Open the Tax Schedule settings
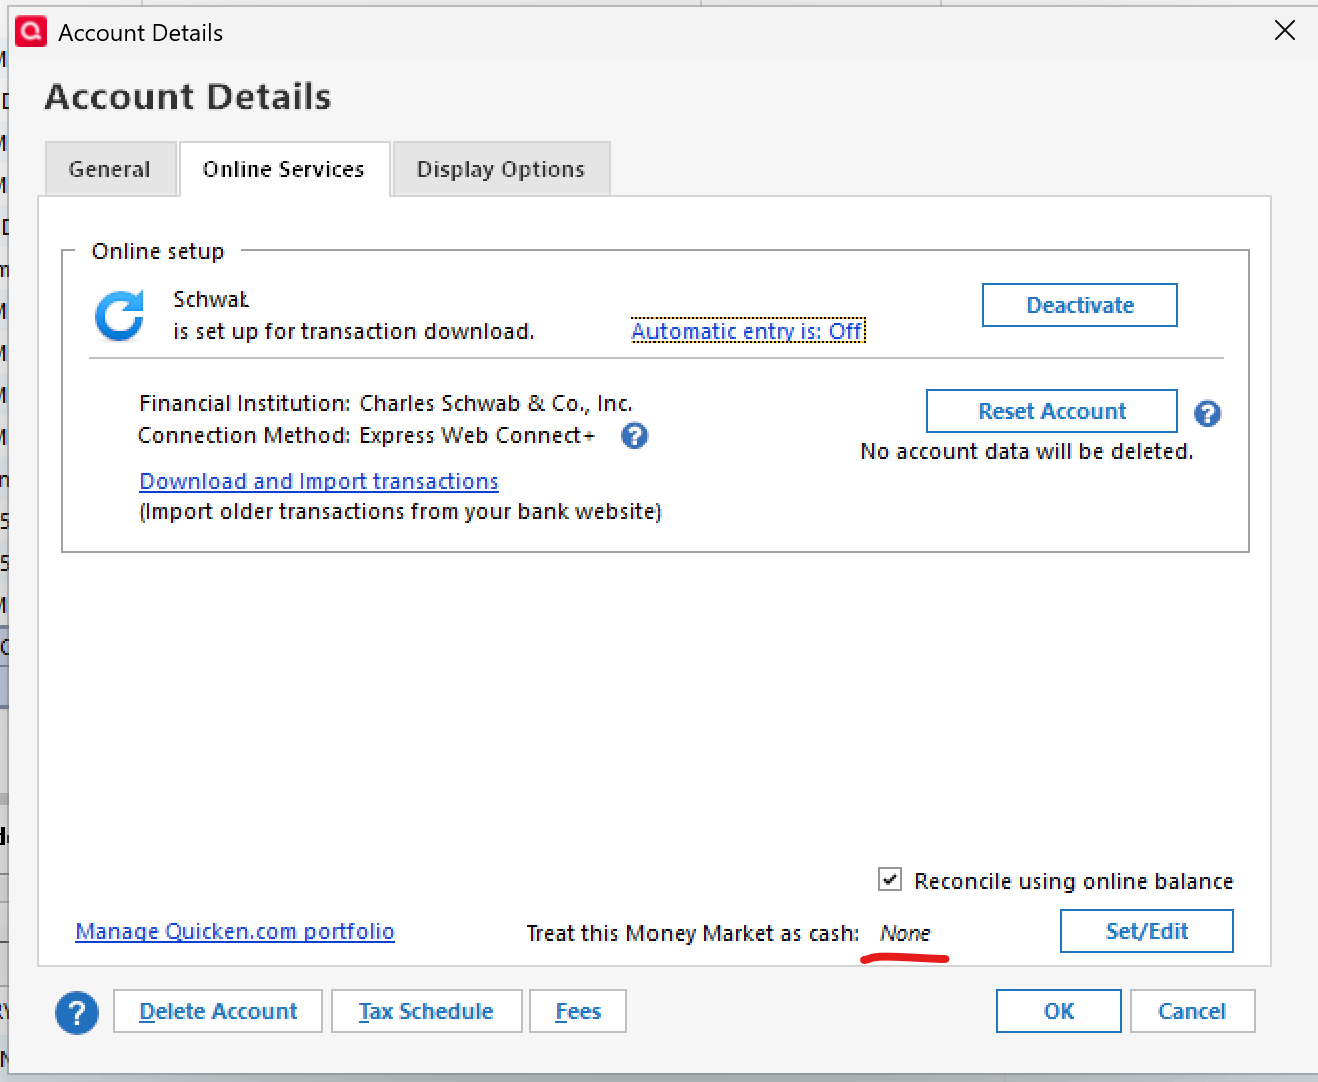Image resolution: width=1318 pixels, height=1082 pixels. point(426,1011)
